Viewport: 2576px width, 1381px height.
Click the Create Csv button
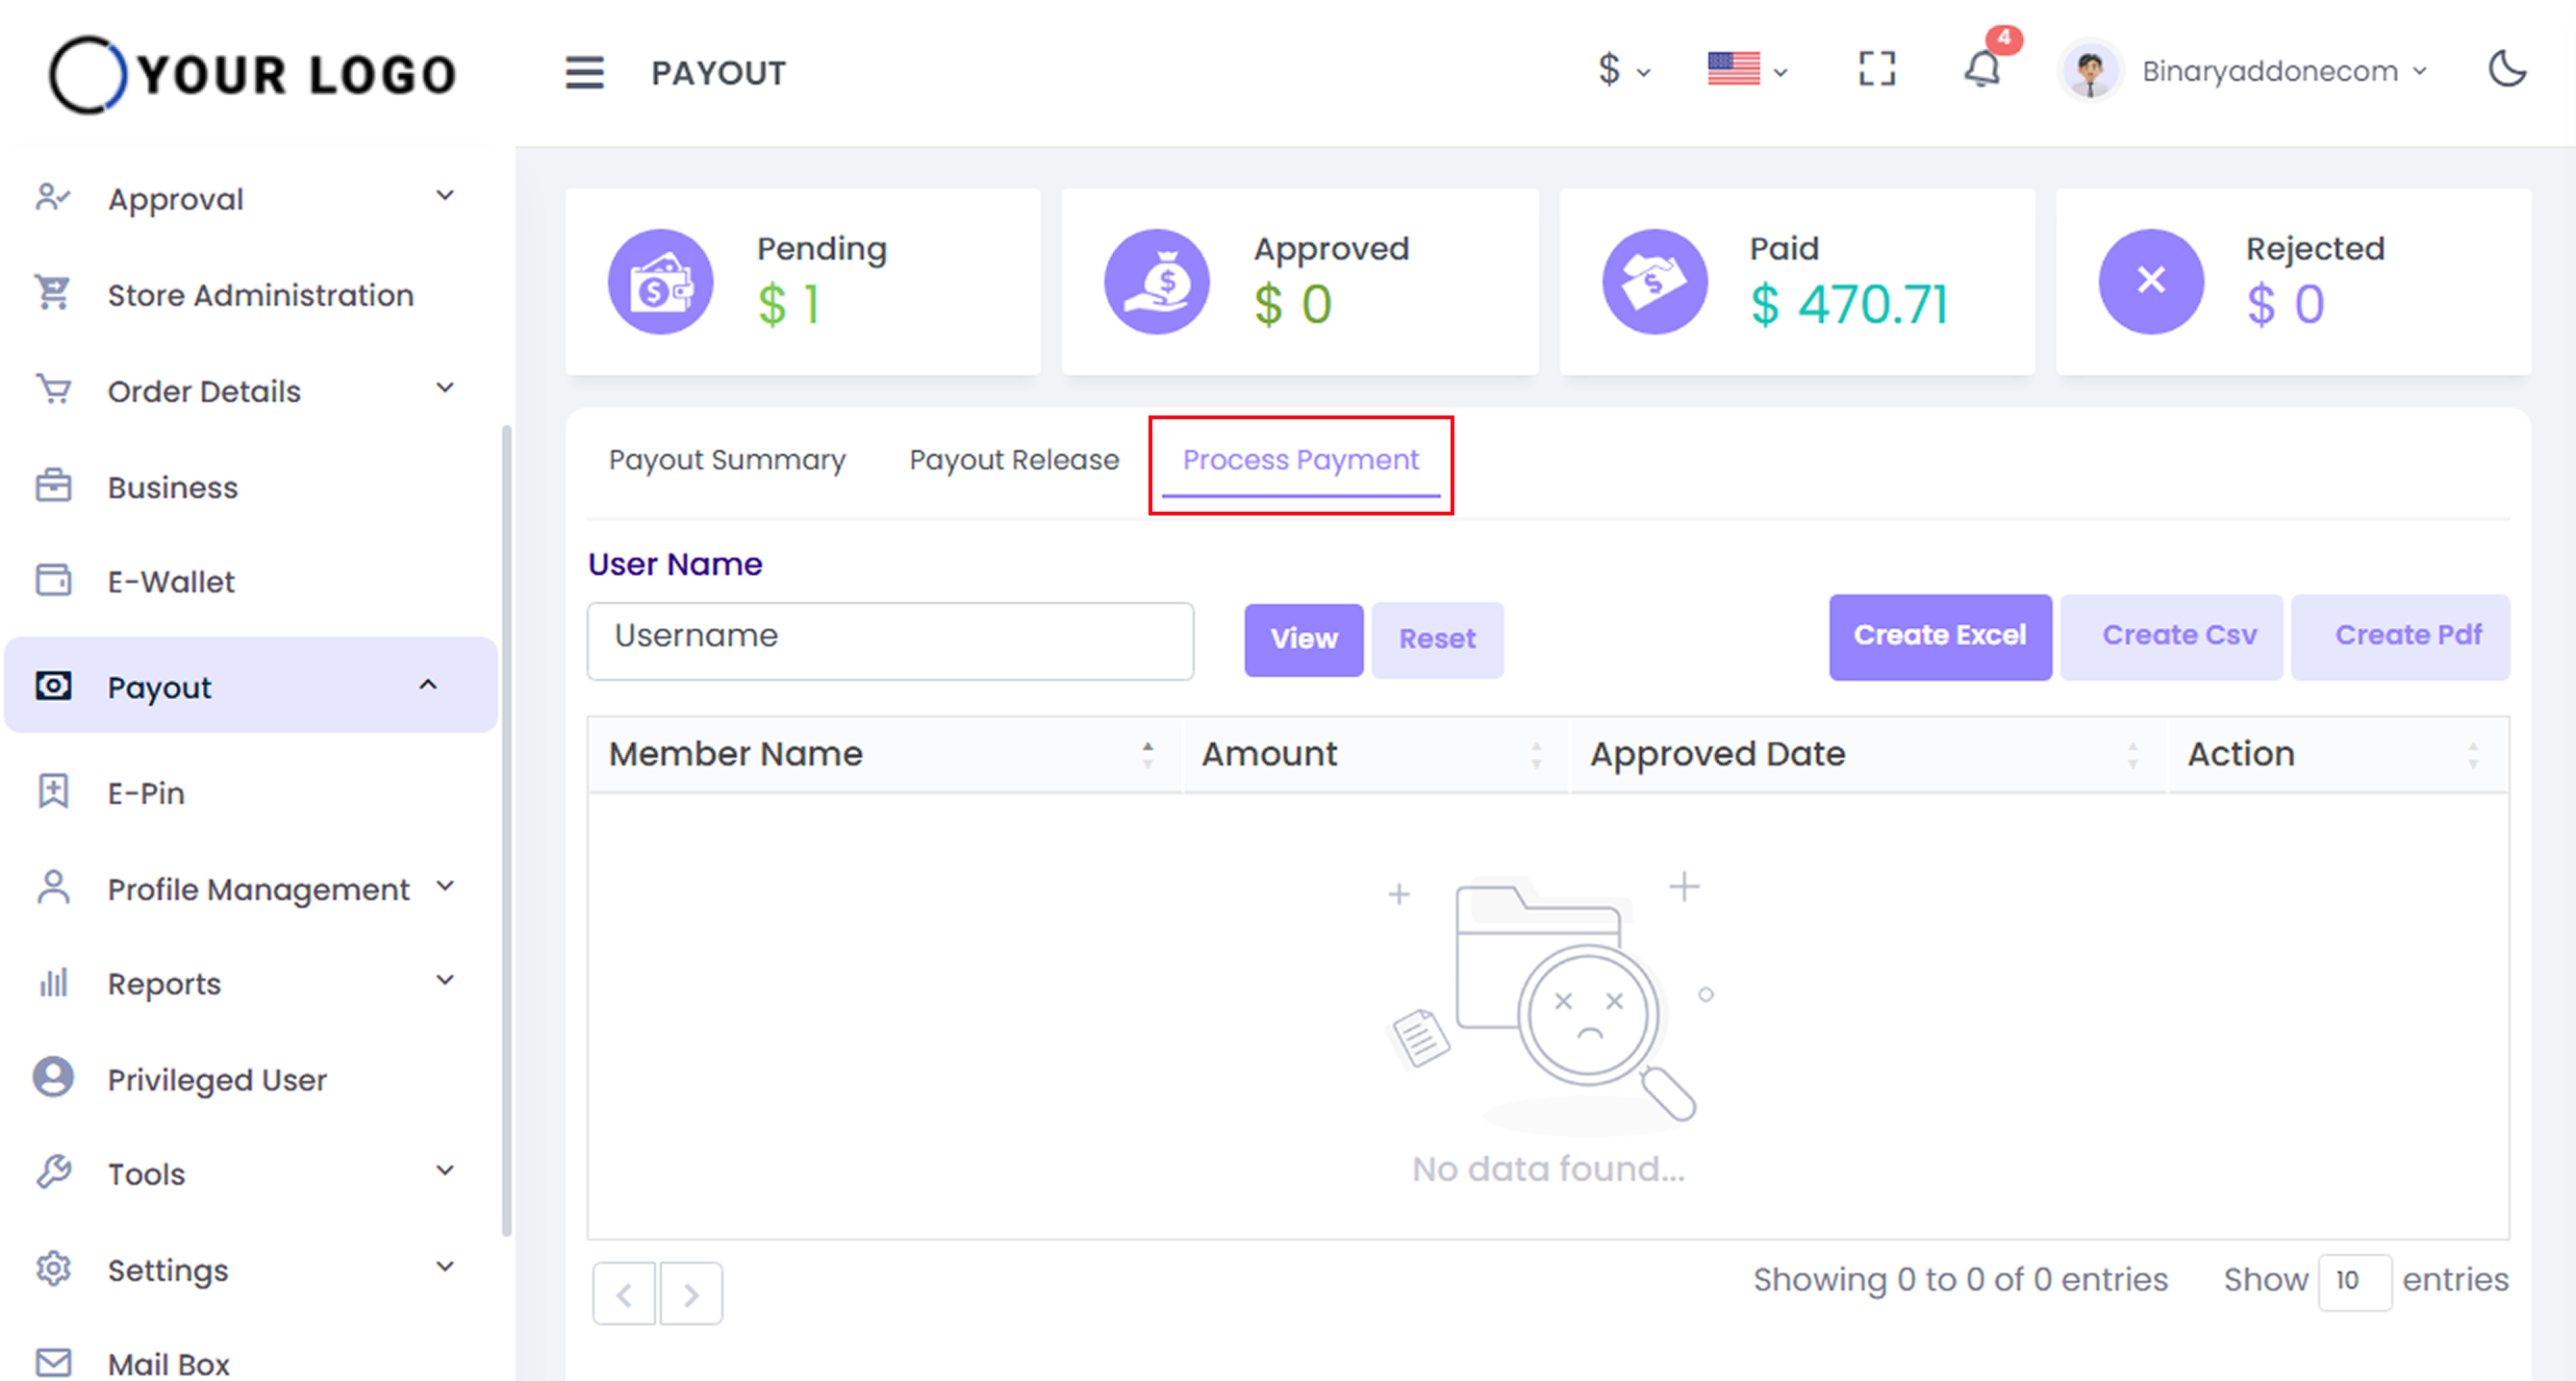2171,636
